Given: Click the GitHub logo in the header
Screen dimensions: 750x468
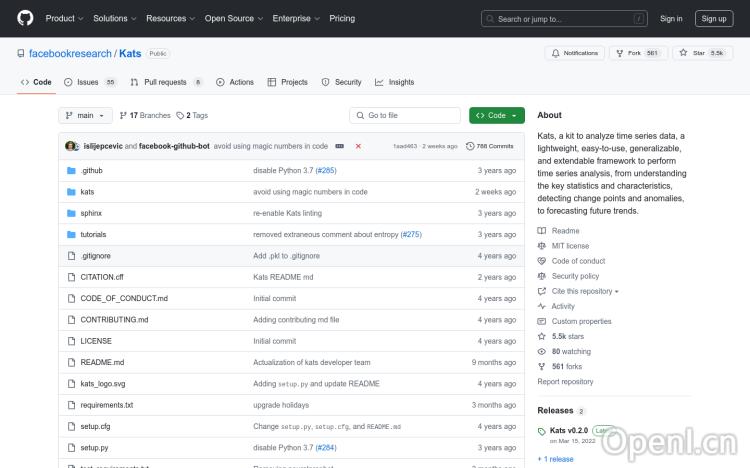Looking at the screenshot, I should [25, 18].
